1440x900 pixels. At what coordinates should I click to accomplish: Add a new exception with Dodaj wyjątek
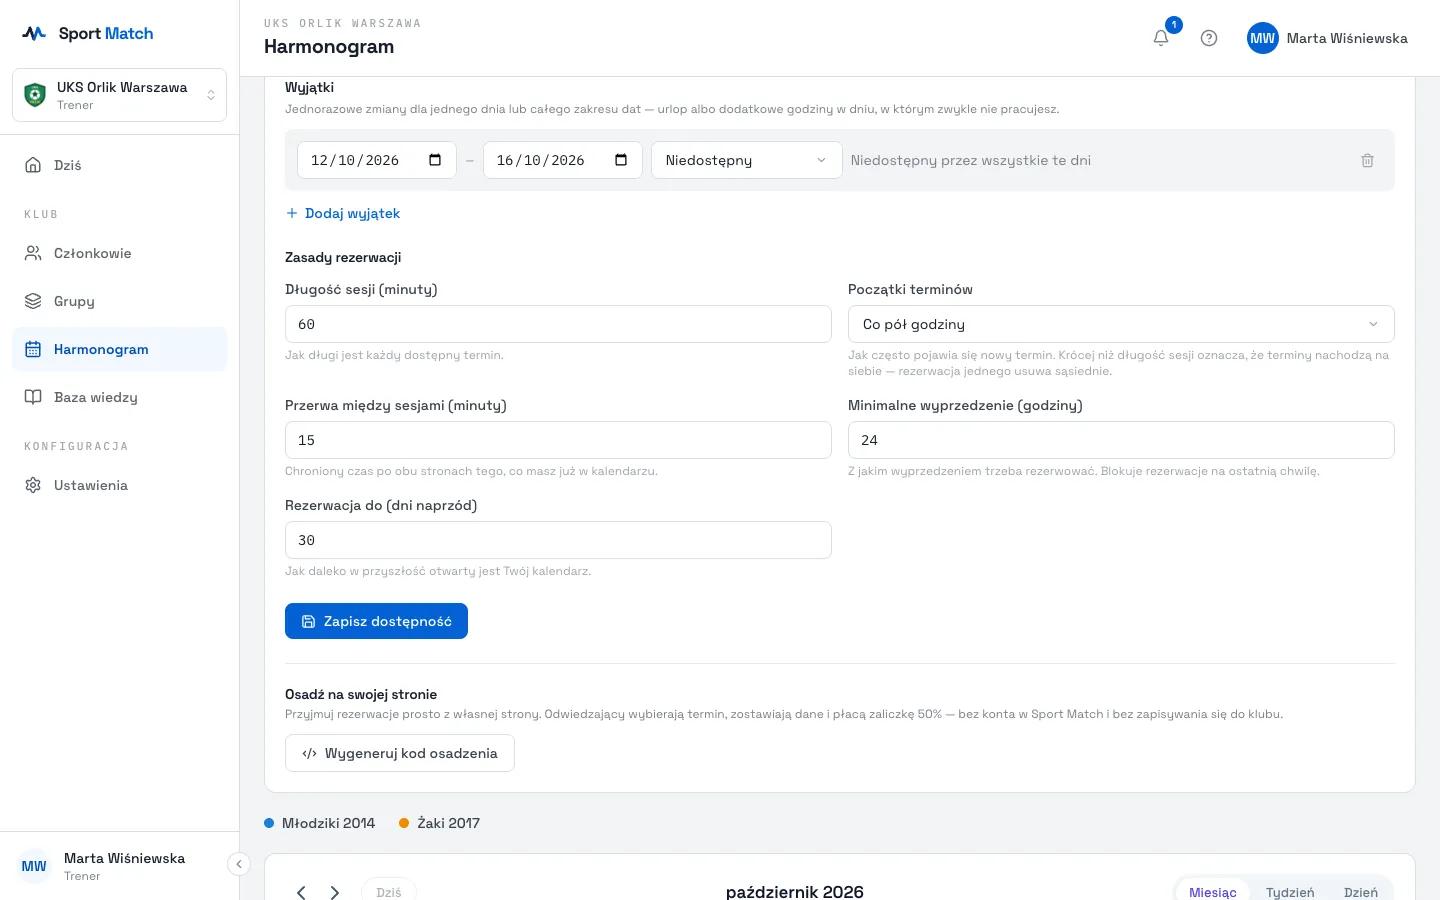[x=343, y=213]
